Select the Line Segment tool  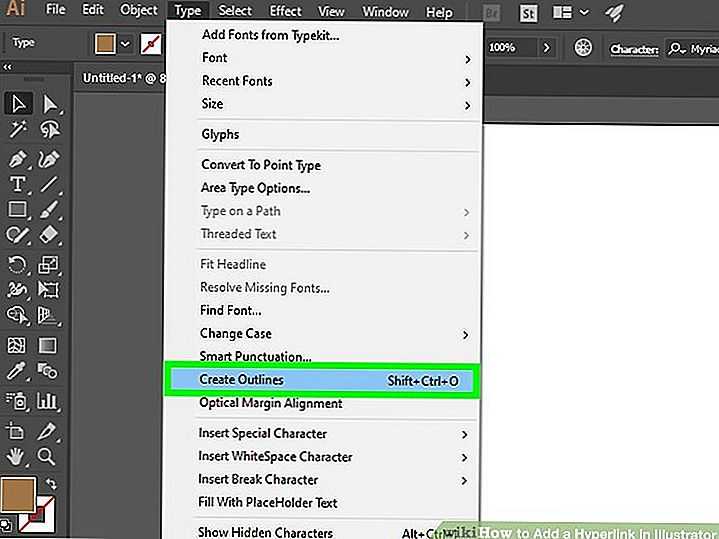pos(50,184)
